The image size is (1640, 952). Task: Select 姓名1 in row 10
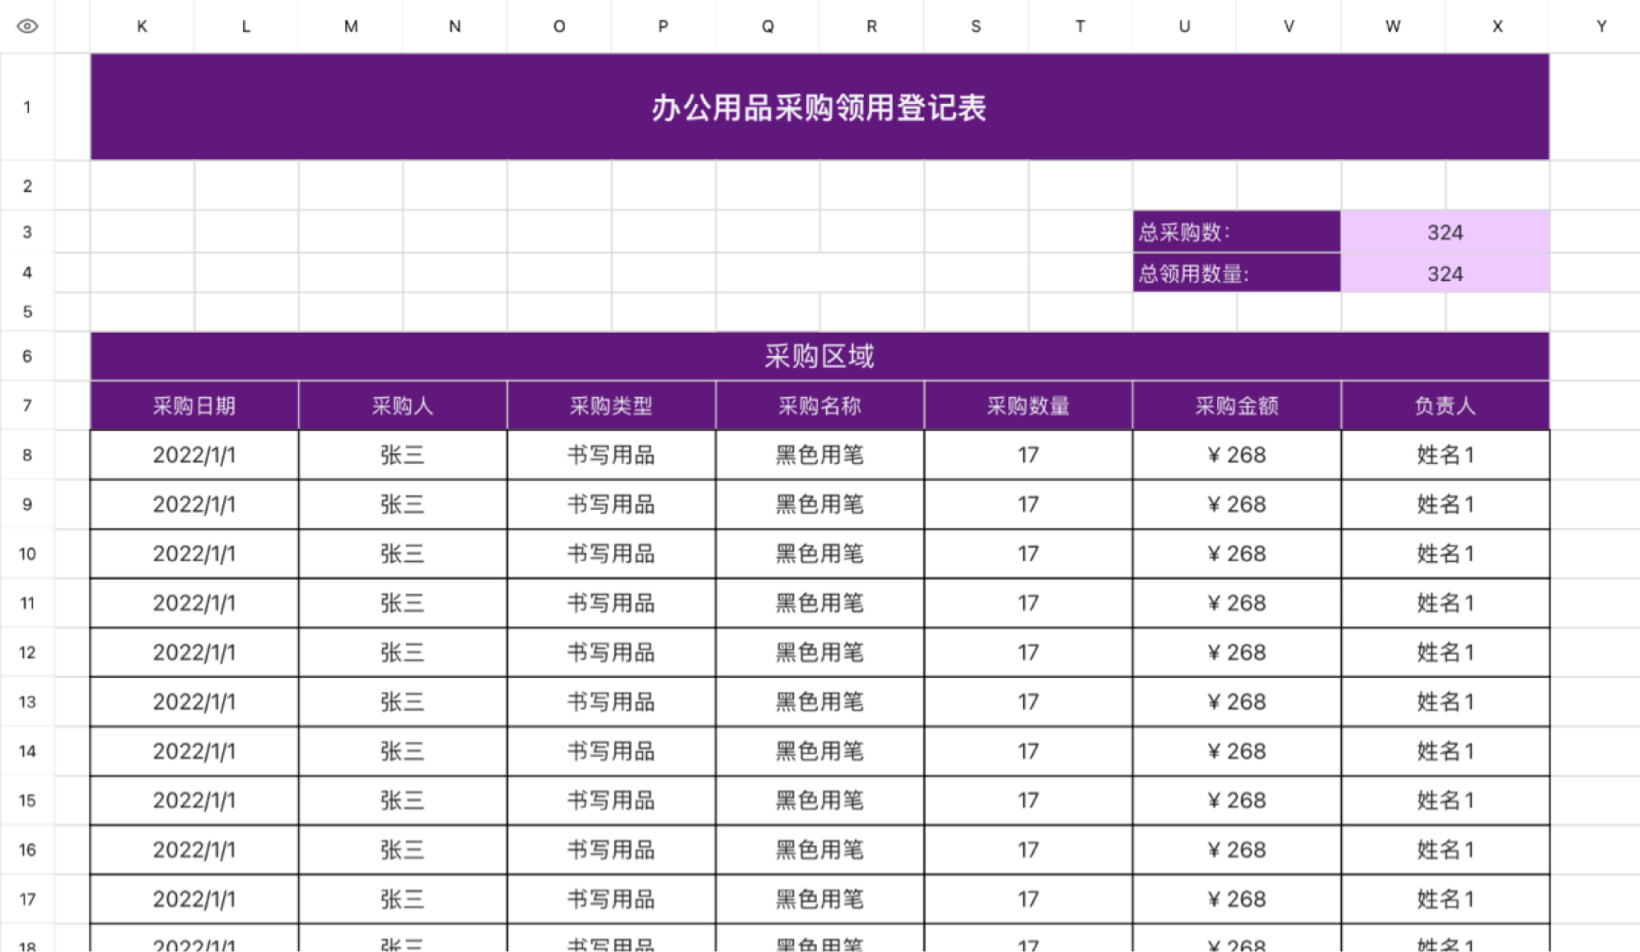pos(1445,553)
